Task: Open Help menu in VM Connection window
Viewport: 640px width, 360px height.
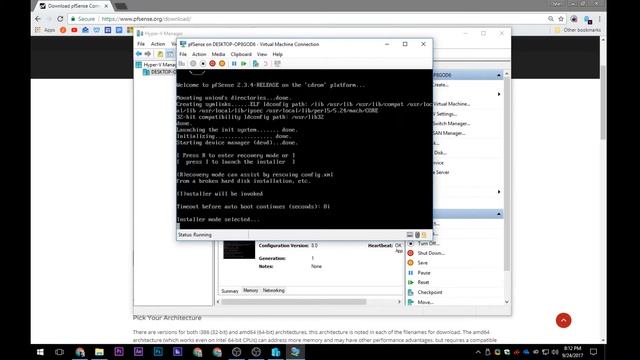Action: (278, 54)
